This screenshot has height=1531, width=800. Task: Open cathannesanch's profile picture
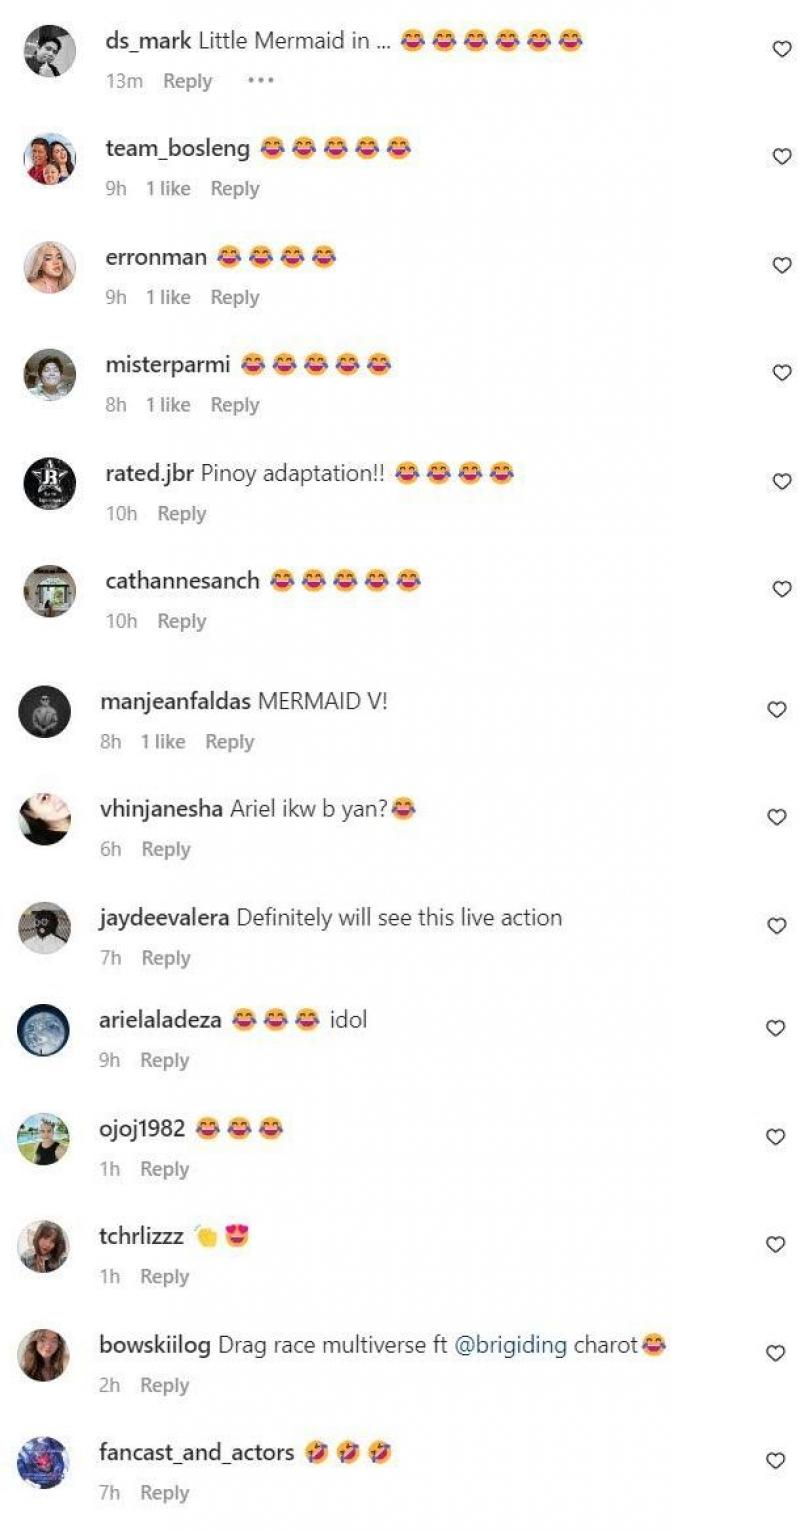click(49, 591)
